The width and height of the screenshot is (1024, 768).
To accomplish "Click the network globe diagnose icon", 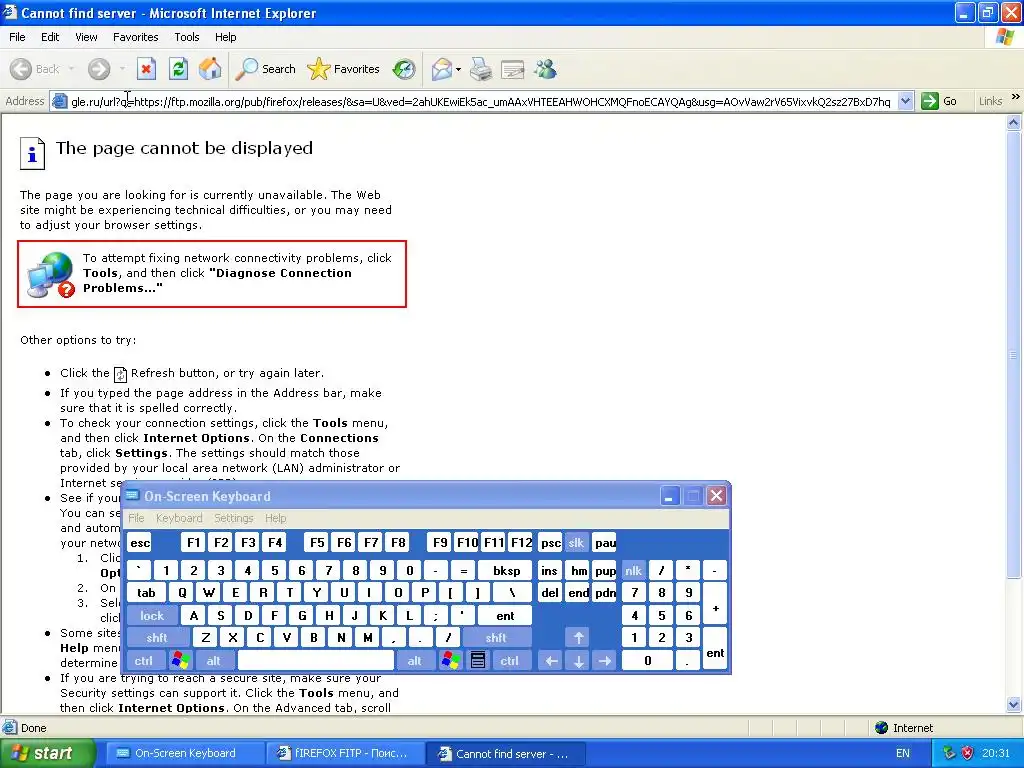I will [50, 274].
